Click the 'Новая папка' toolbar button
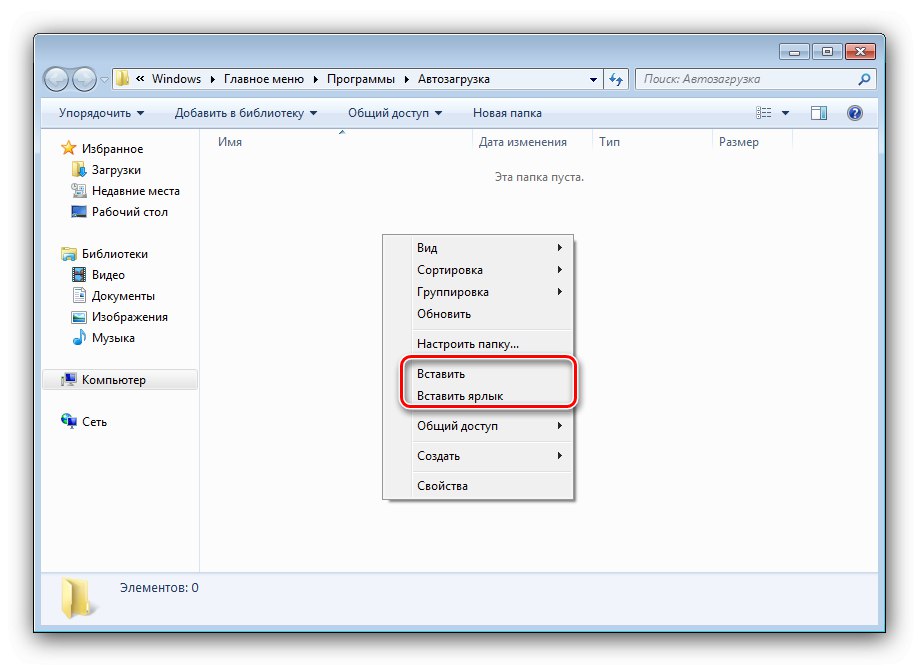The width and height of the screenshot is (919, 666). click(507, 113)
